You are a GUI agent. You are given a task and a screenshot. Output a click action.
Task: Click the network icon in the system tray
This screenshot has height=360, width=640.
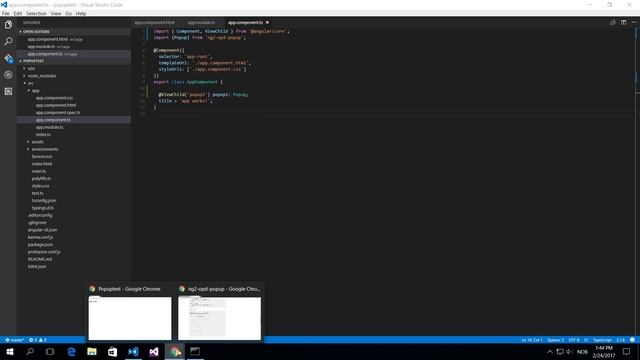(560, 351)
